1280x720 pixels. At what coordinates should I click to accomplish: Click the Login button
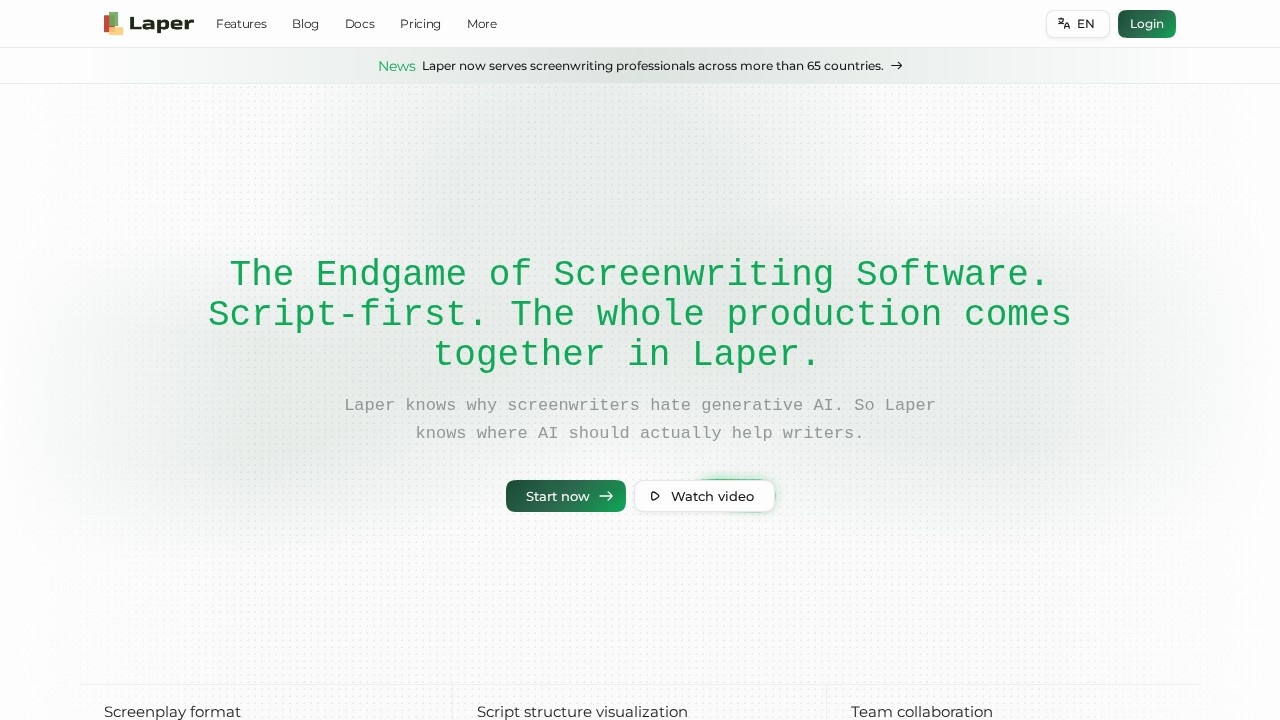click(x=1146, y=24)
